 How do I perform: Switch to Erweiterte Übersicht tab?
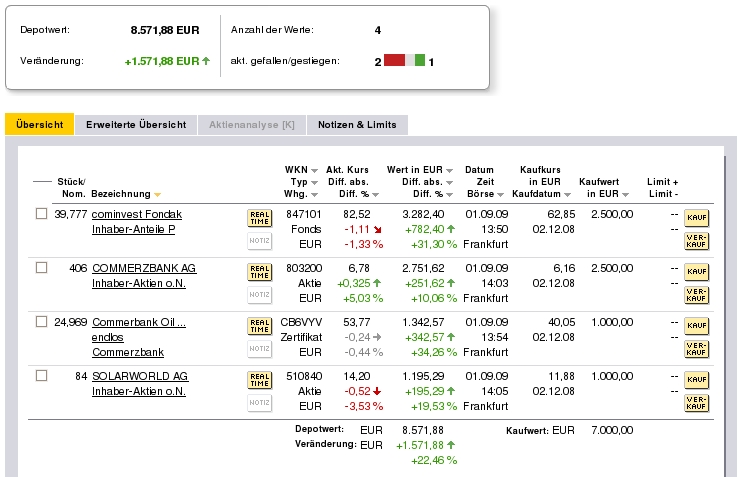pos(136,125)
